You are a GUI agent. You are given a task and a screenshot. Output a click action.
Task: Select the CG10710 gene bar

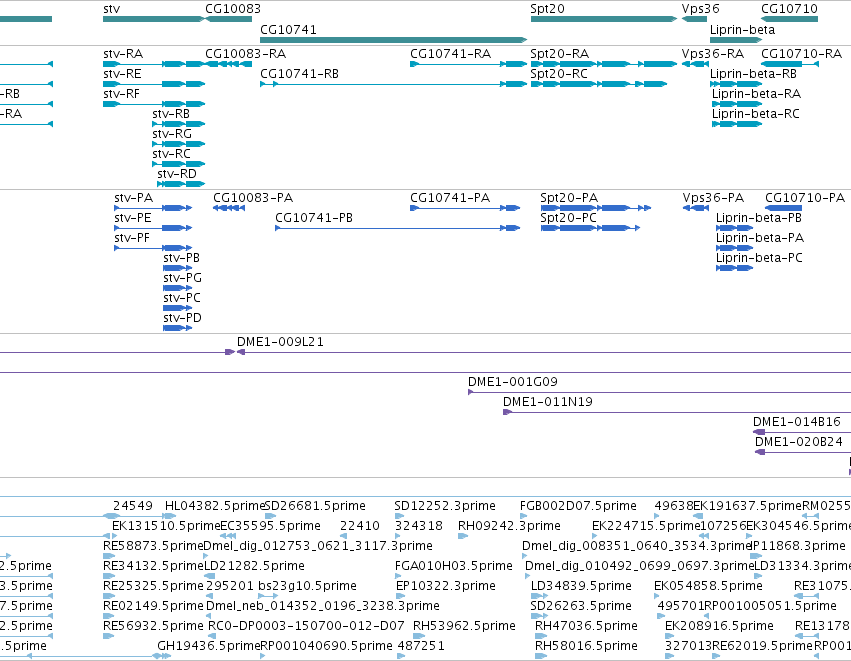pos(789,19)
